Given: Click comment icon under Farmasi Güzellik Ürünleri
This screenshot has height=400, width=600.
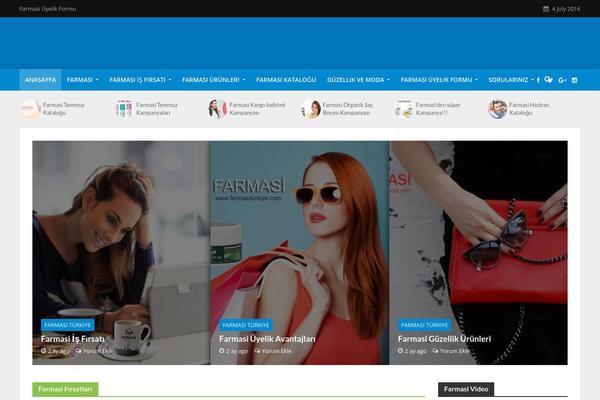Looking at the screenshot, I should [435, 351].
